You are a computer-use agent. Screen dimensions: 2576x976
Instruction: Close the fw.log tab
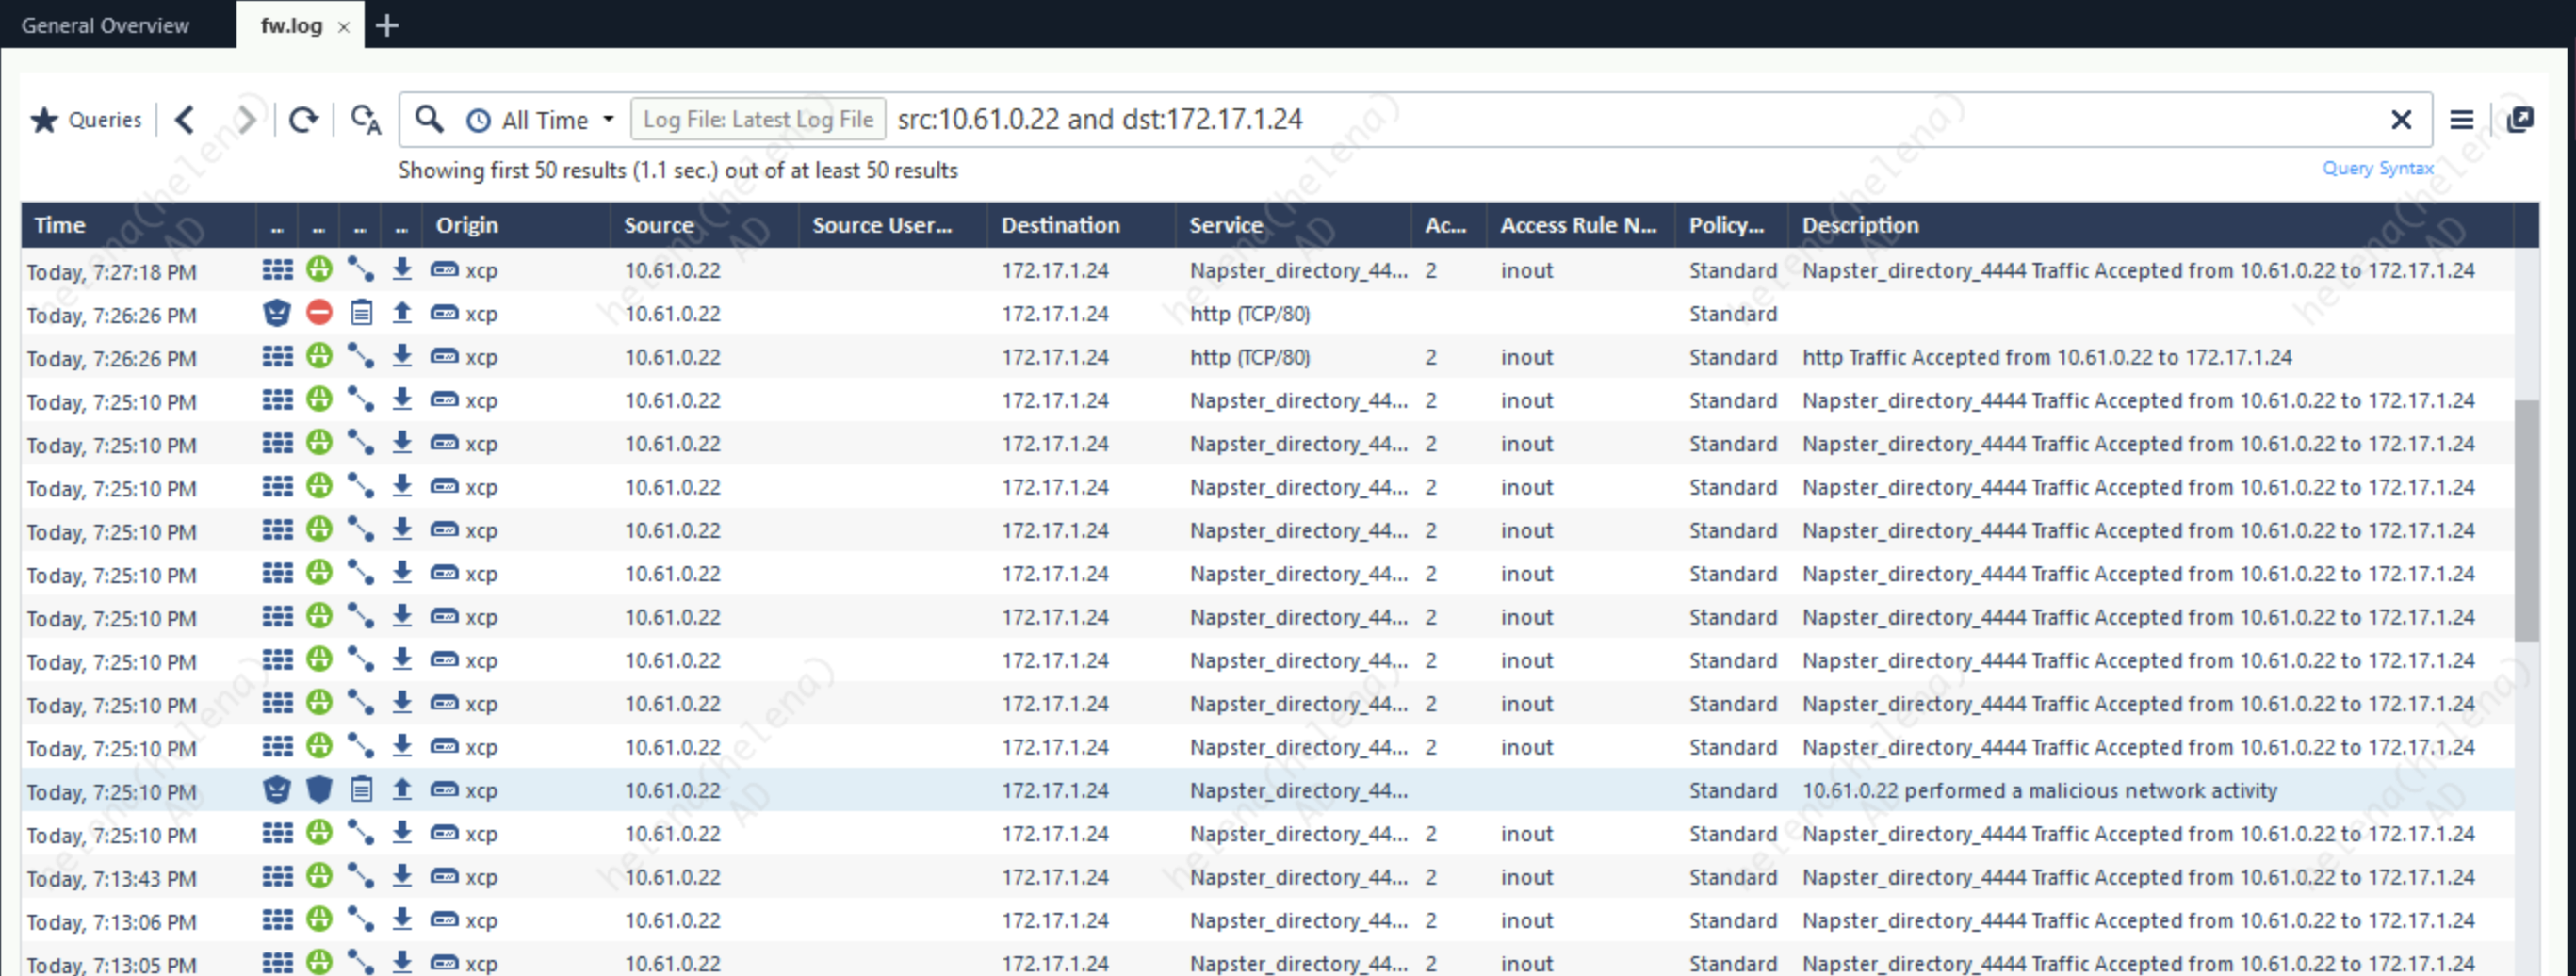343,27
